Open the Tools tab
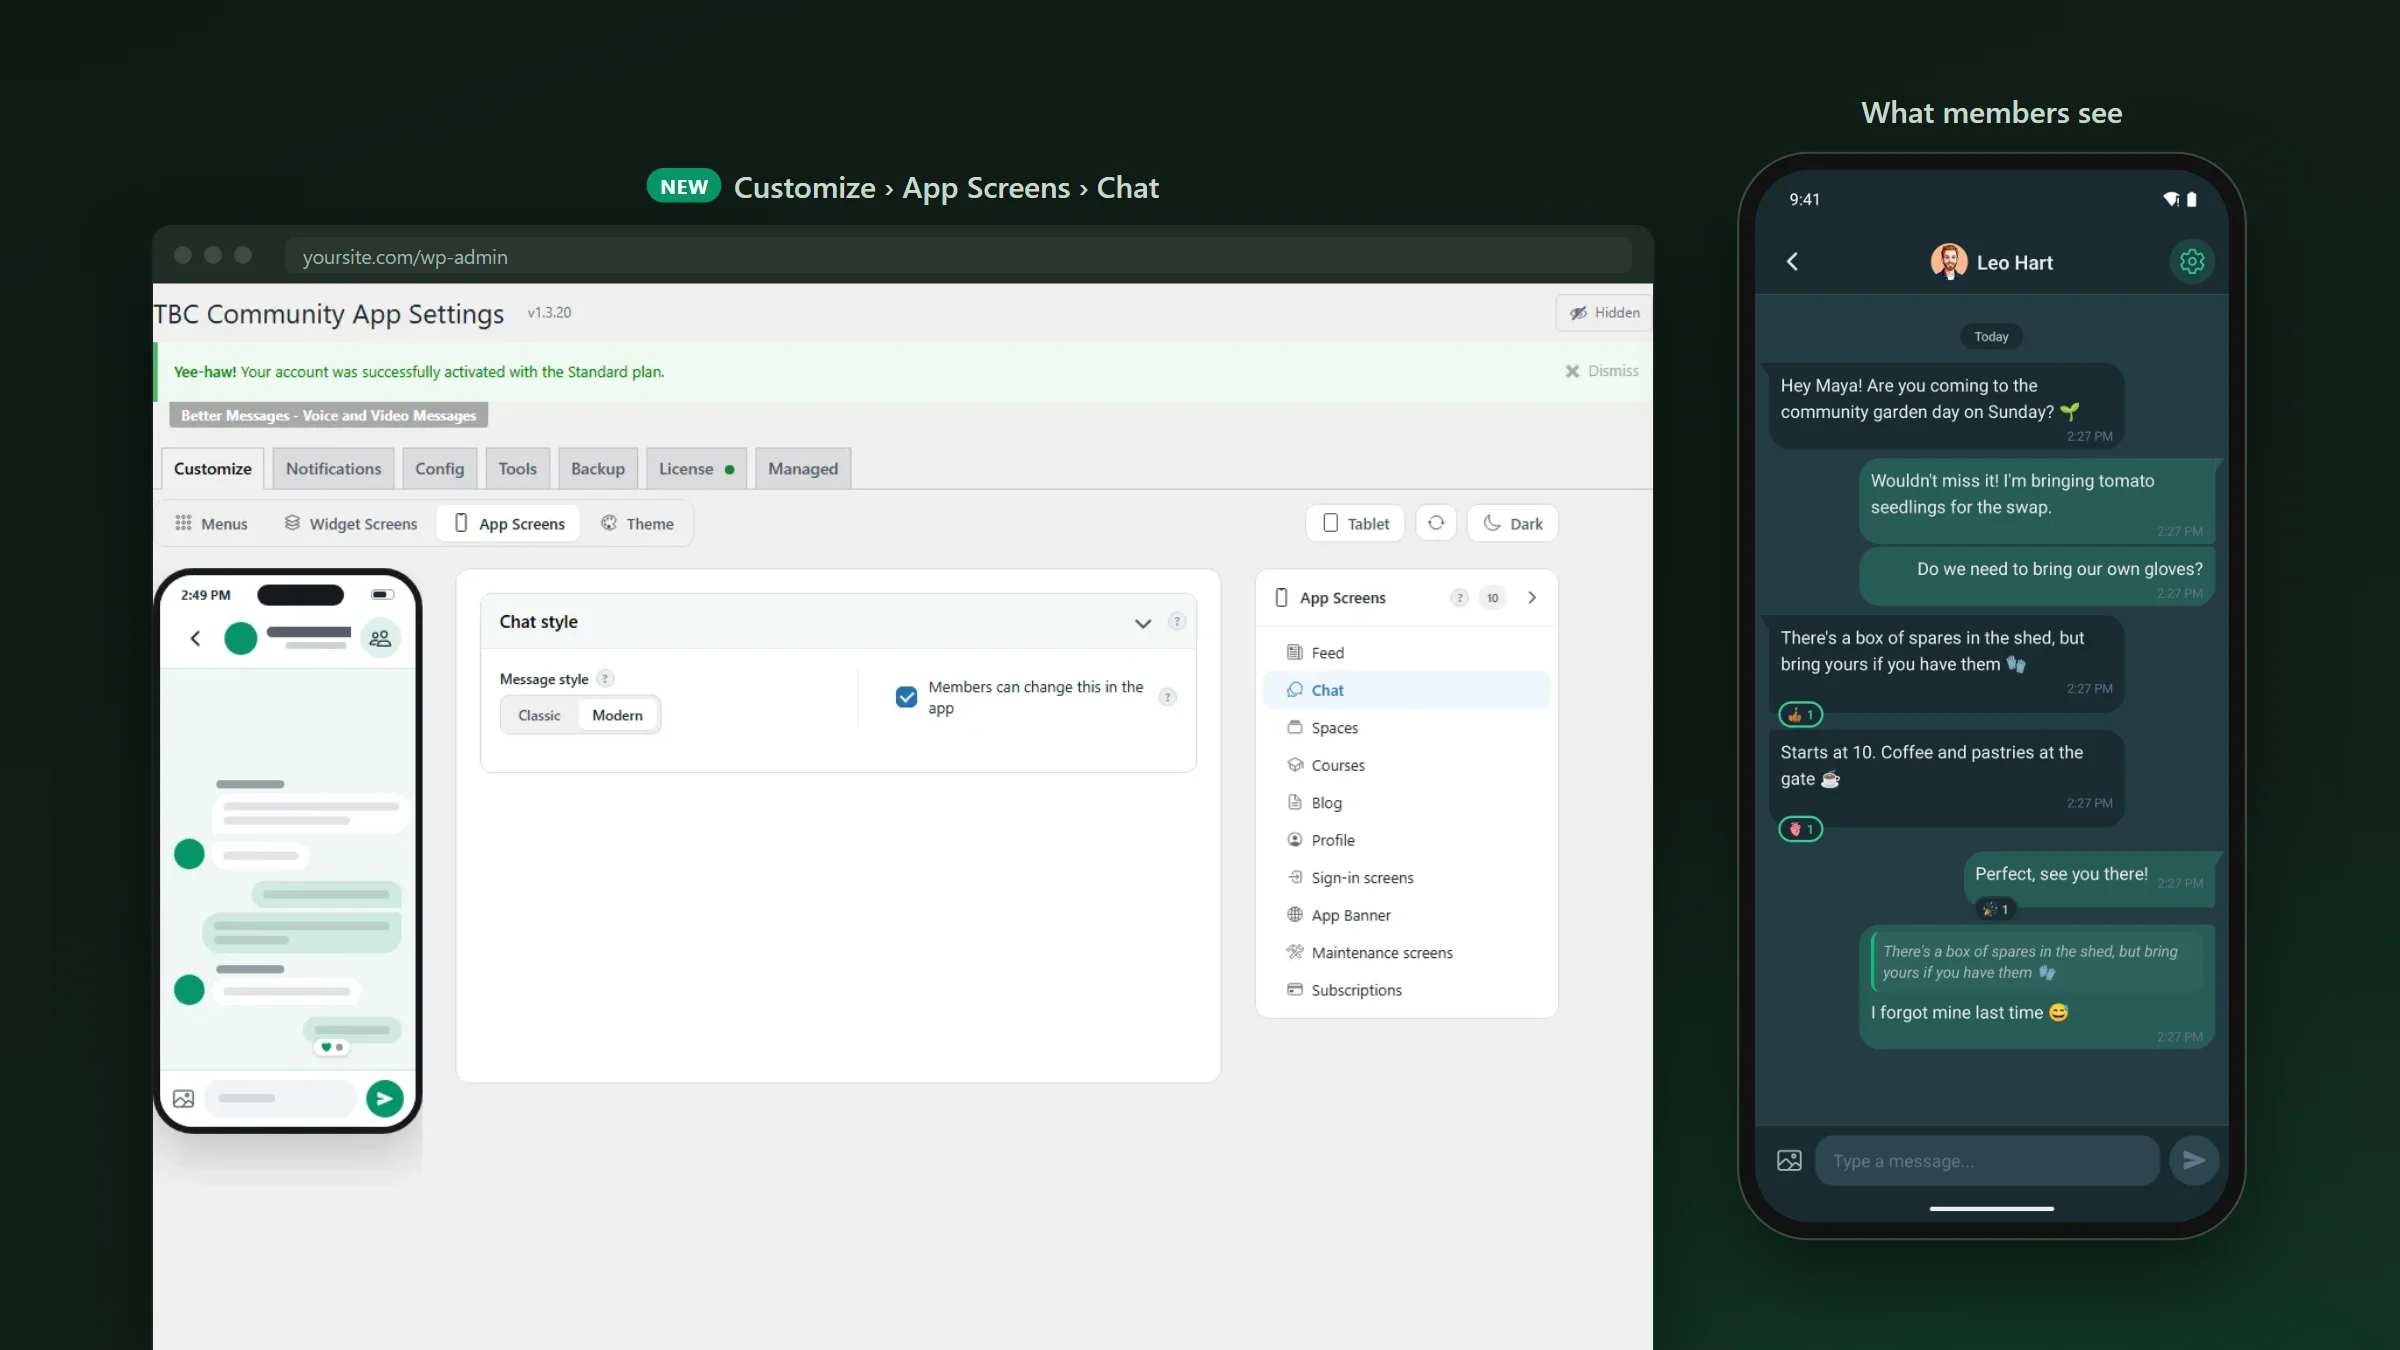Screen dimensions: 2400x1350 point(517,469)
